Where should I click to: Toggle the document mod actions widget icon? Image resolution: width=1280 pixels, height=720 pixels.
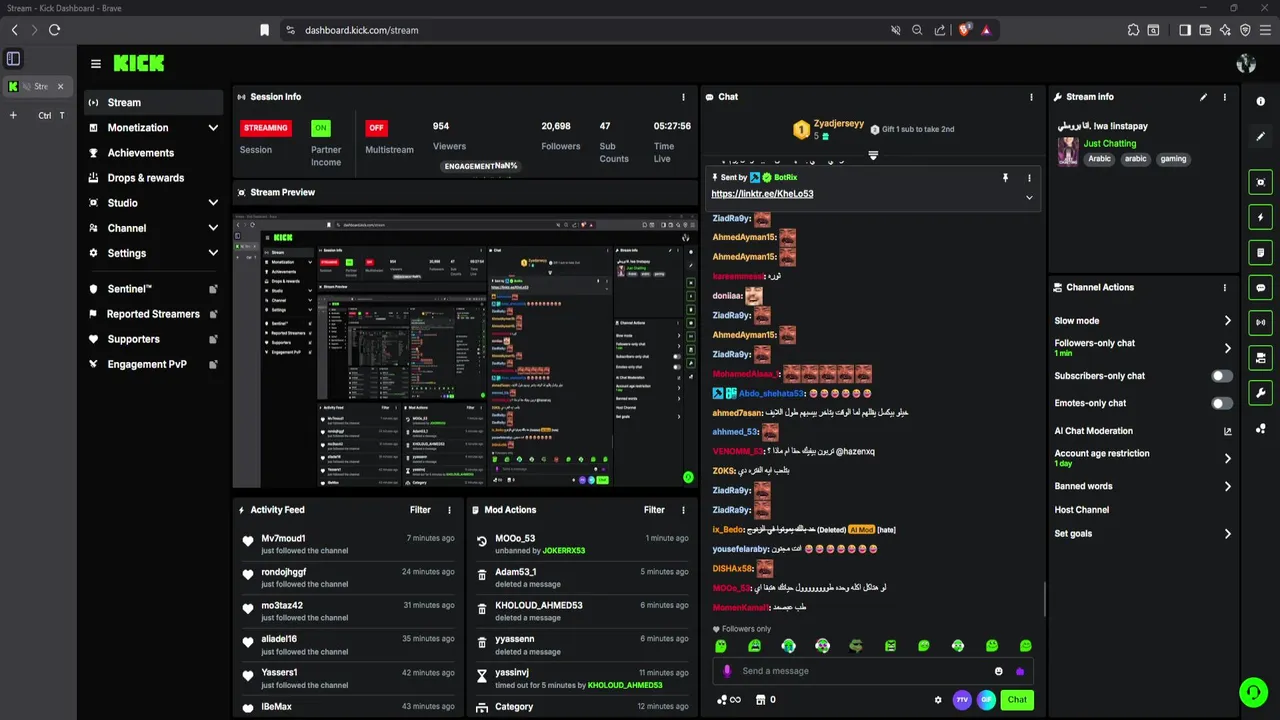pyautogui.click(x=1261, y=252)
